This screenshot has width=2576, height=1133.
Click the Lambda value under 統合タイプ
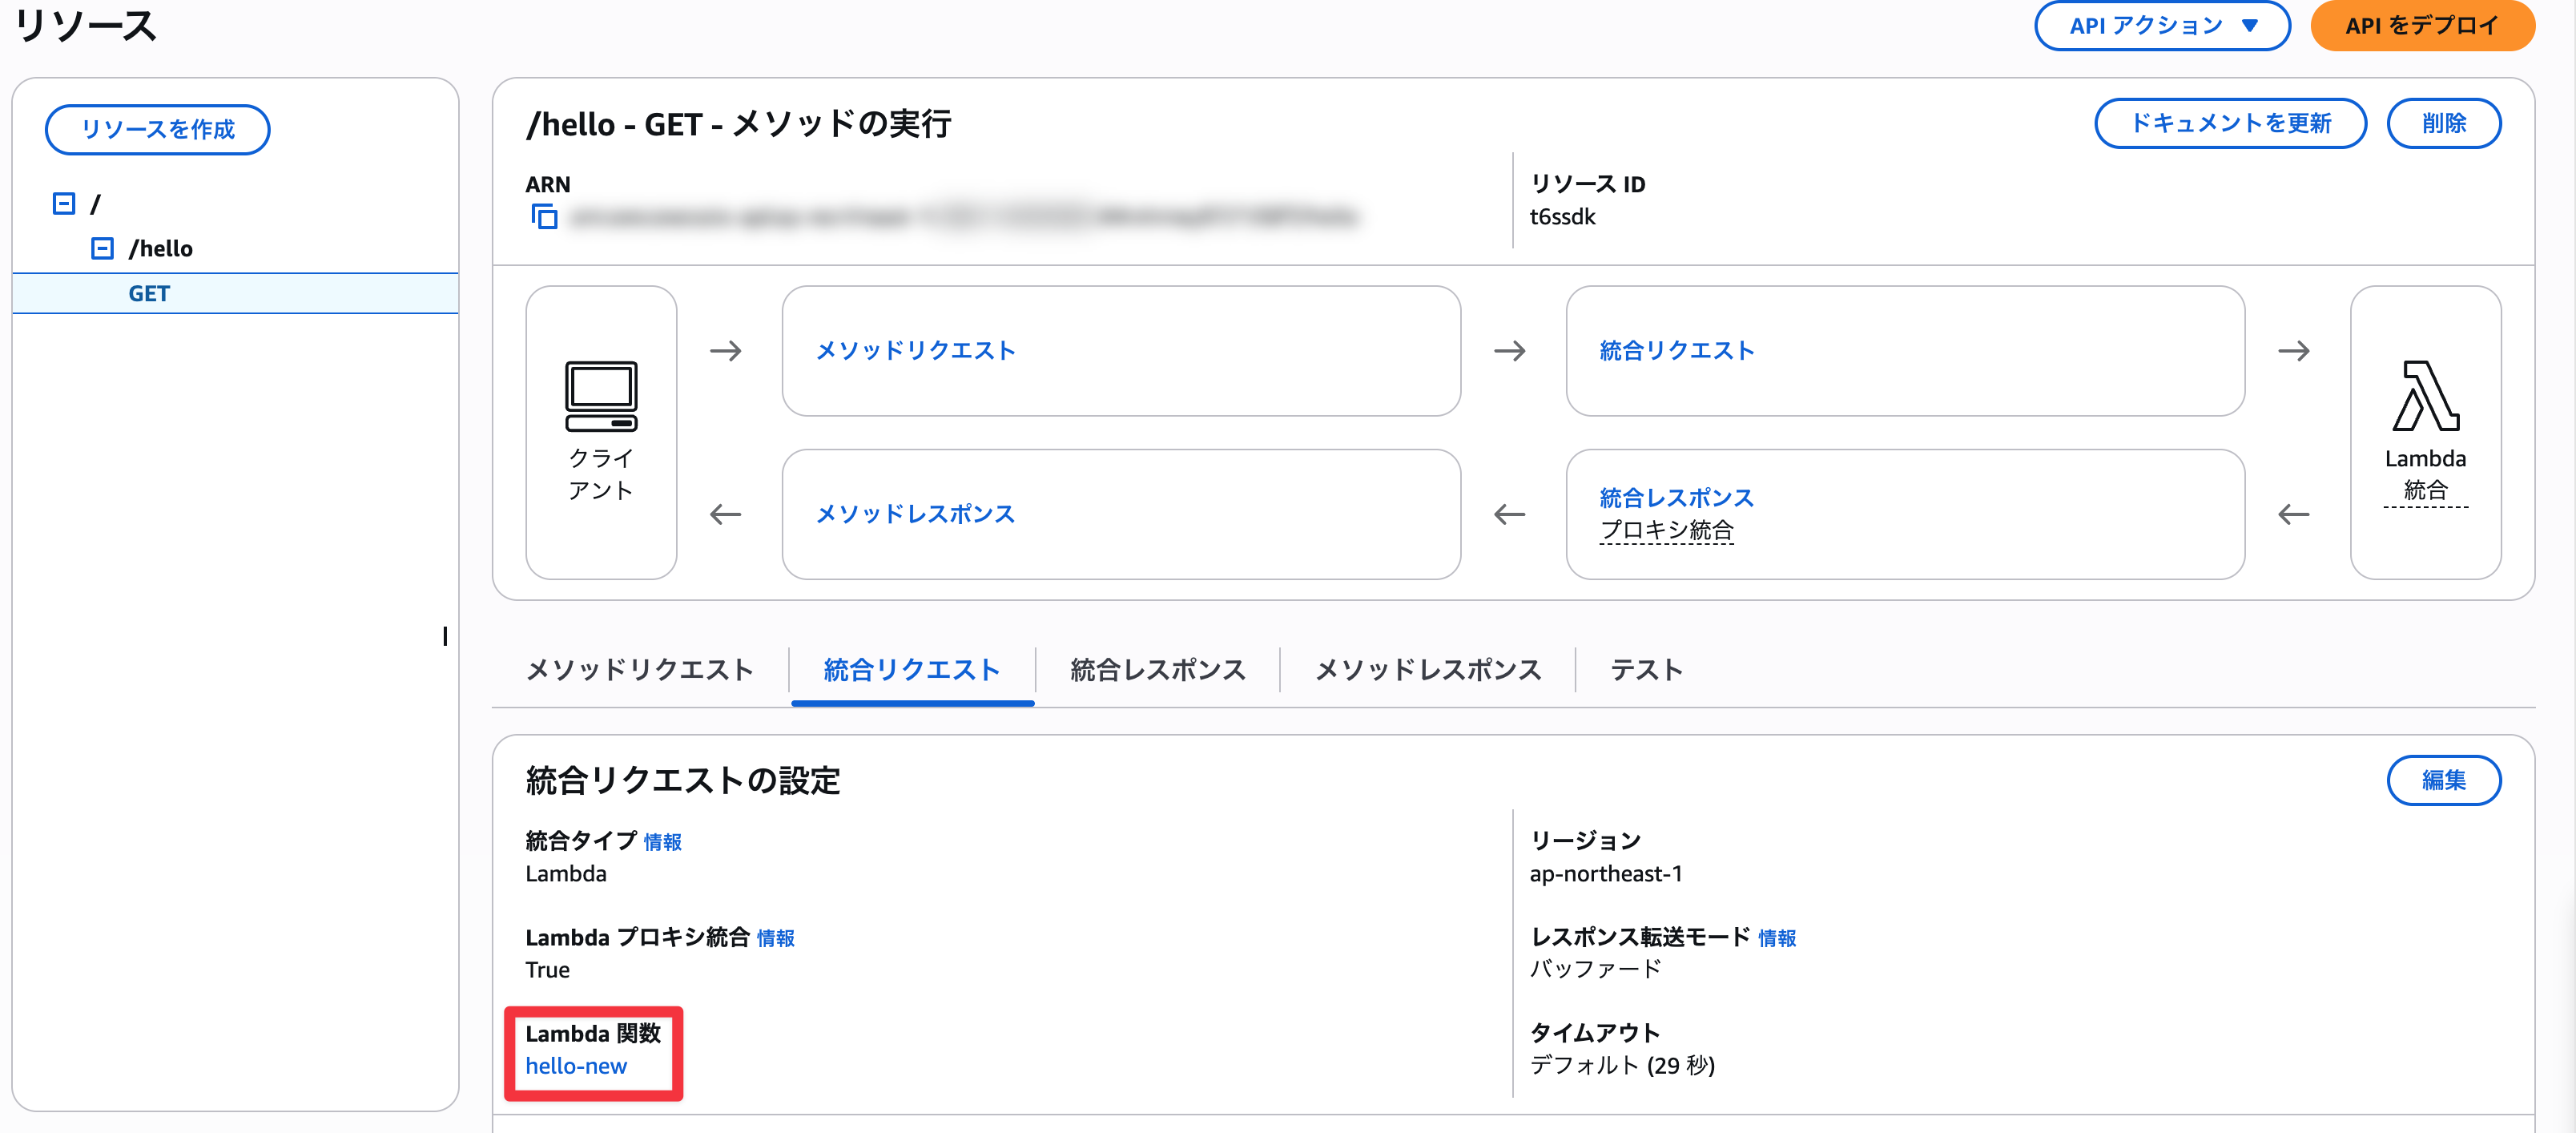click(x=565, y=873)
